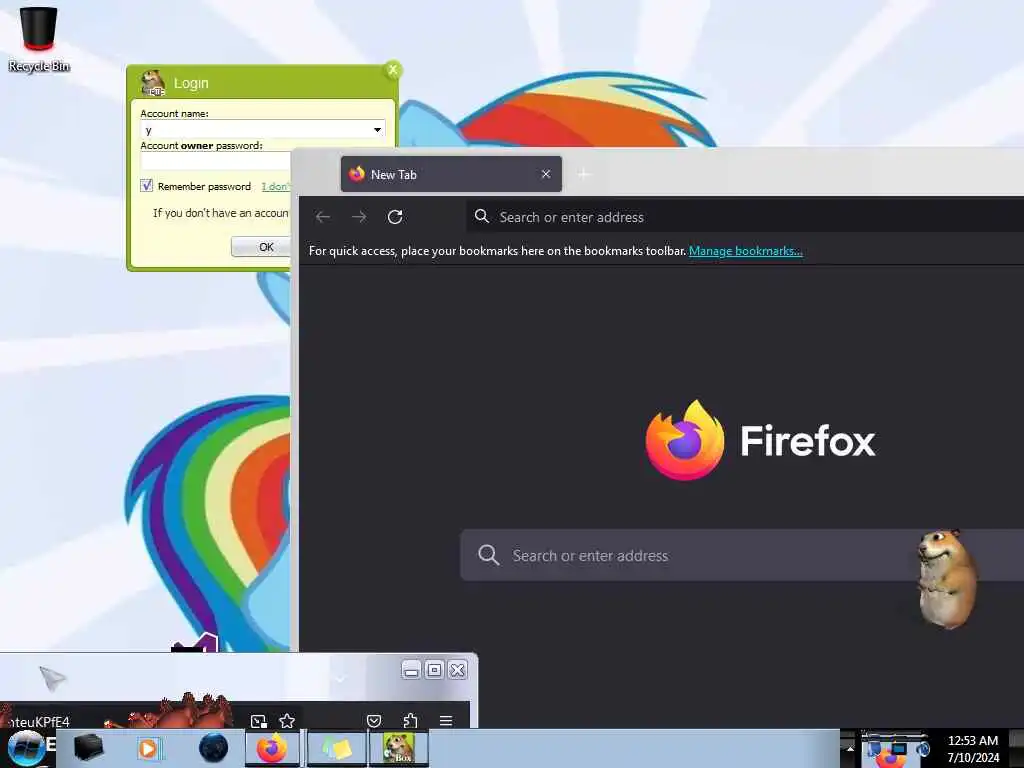Open the sticky notes taskbar button

click(x=336, y=748)
